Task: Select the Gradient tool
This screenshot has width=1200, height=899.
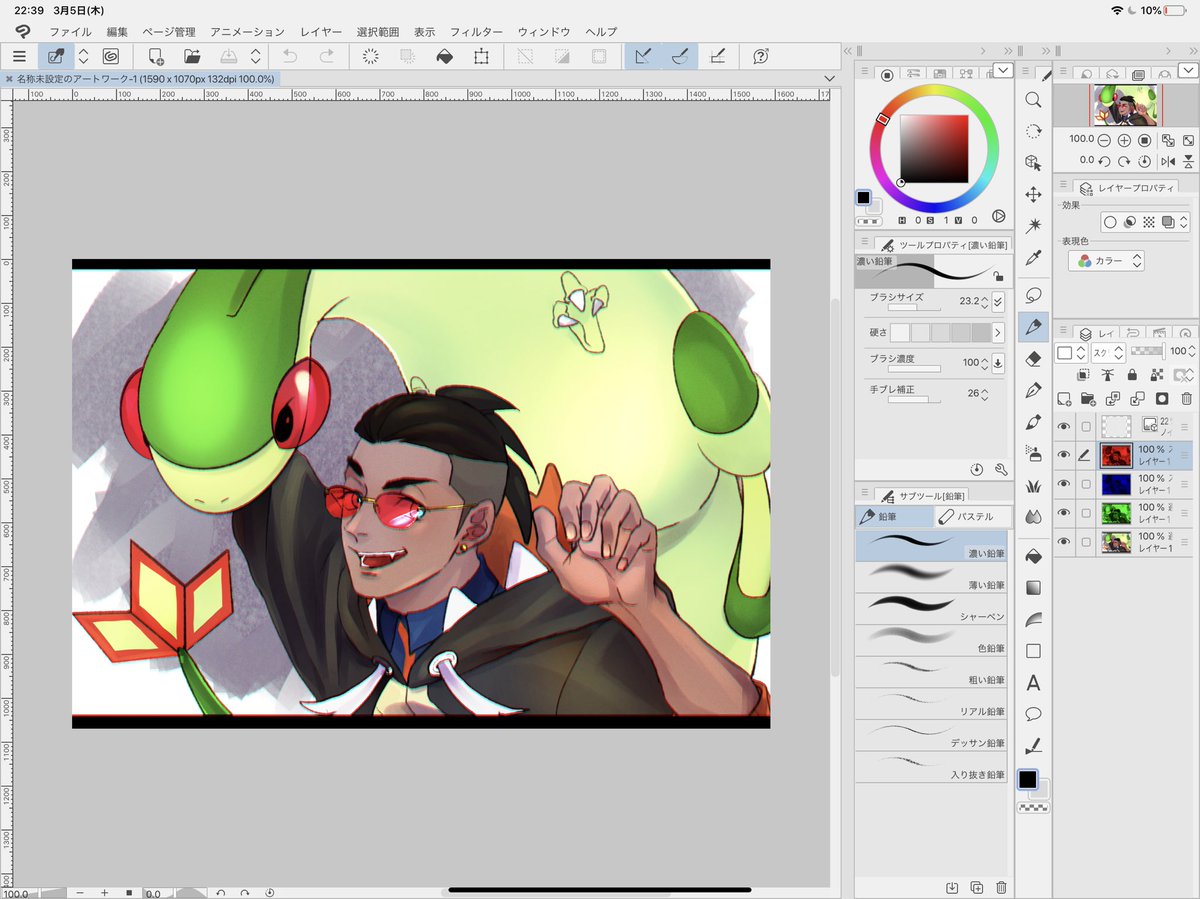Action: tap(1033, 588)
